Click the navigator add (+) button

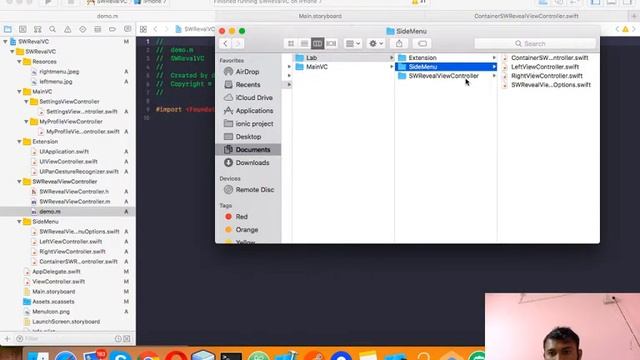[x=7, y=339]
